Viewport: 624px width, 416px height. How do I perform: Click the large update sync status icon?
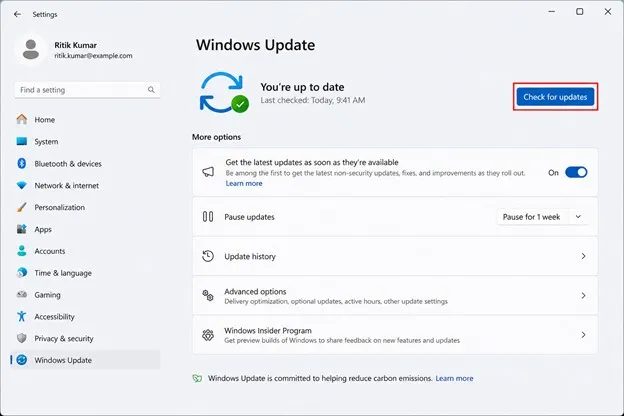(224, 92)
